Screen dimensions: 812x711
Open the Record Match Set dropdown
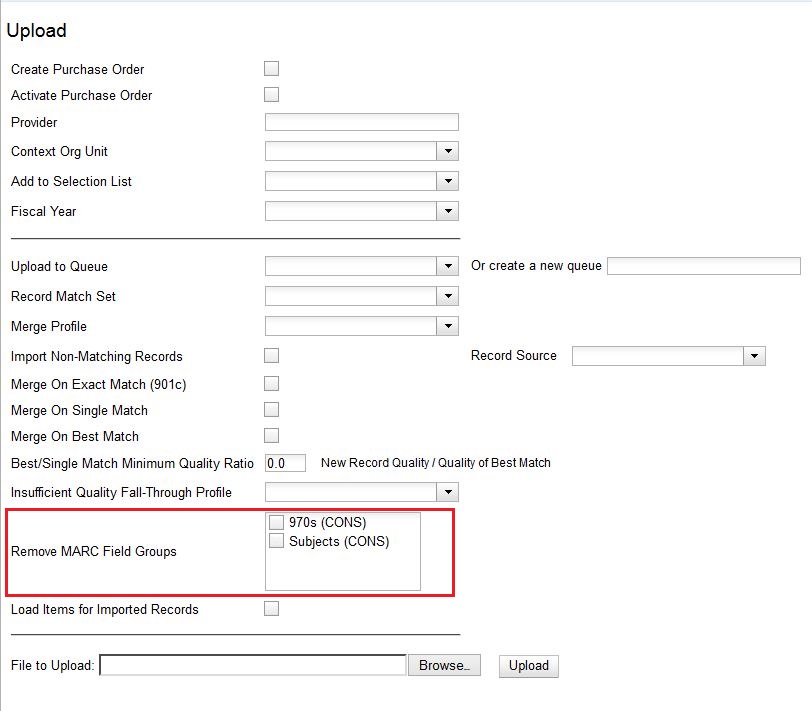pos(450,296)
